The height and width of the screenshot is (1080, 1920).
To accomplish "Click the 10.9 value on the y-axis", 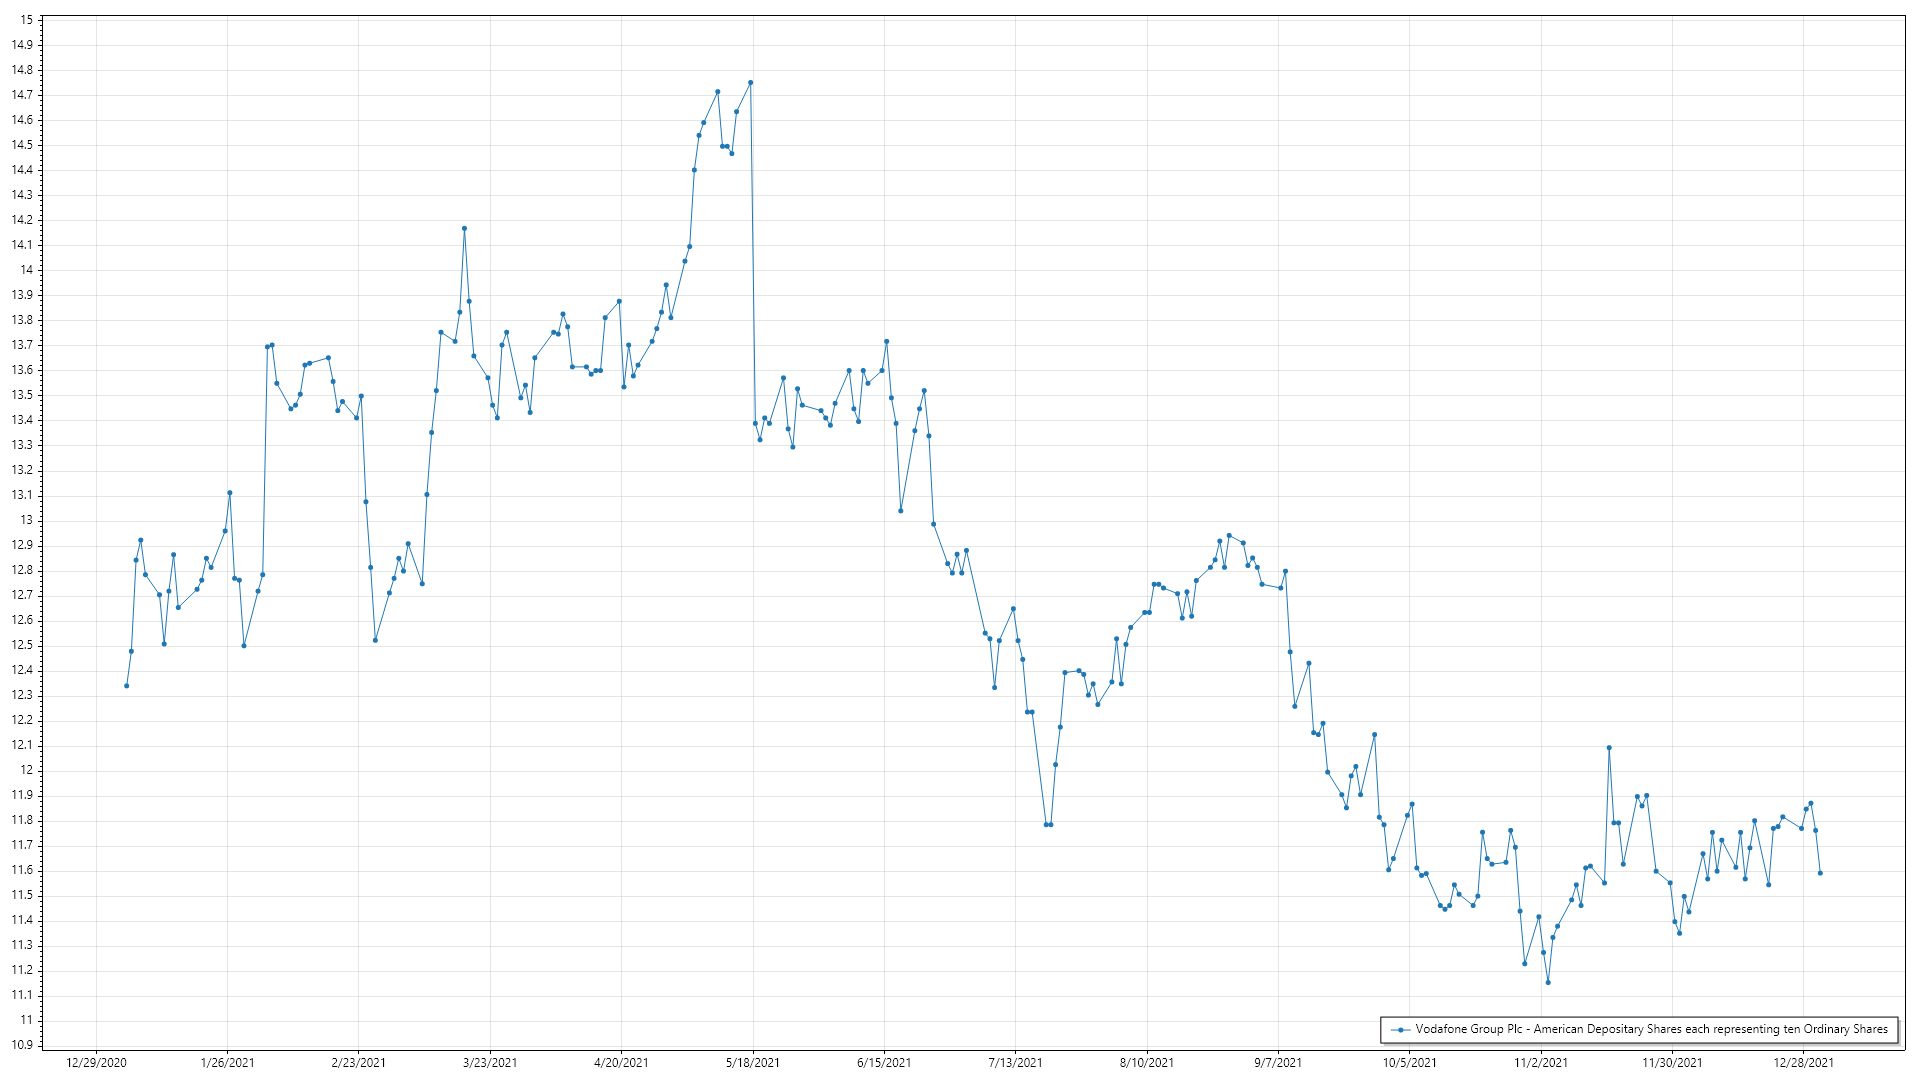I will pos(22,1045).
